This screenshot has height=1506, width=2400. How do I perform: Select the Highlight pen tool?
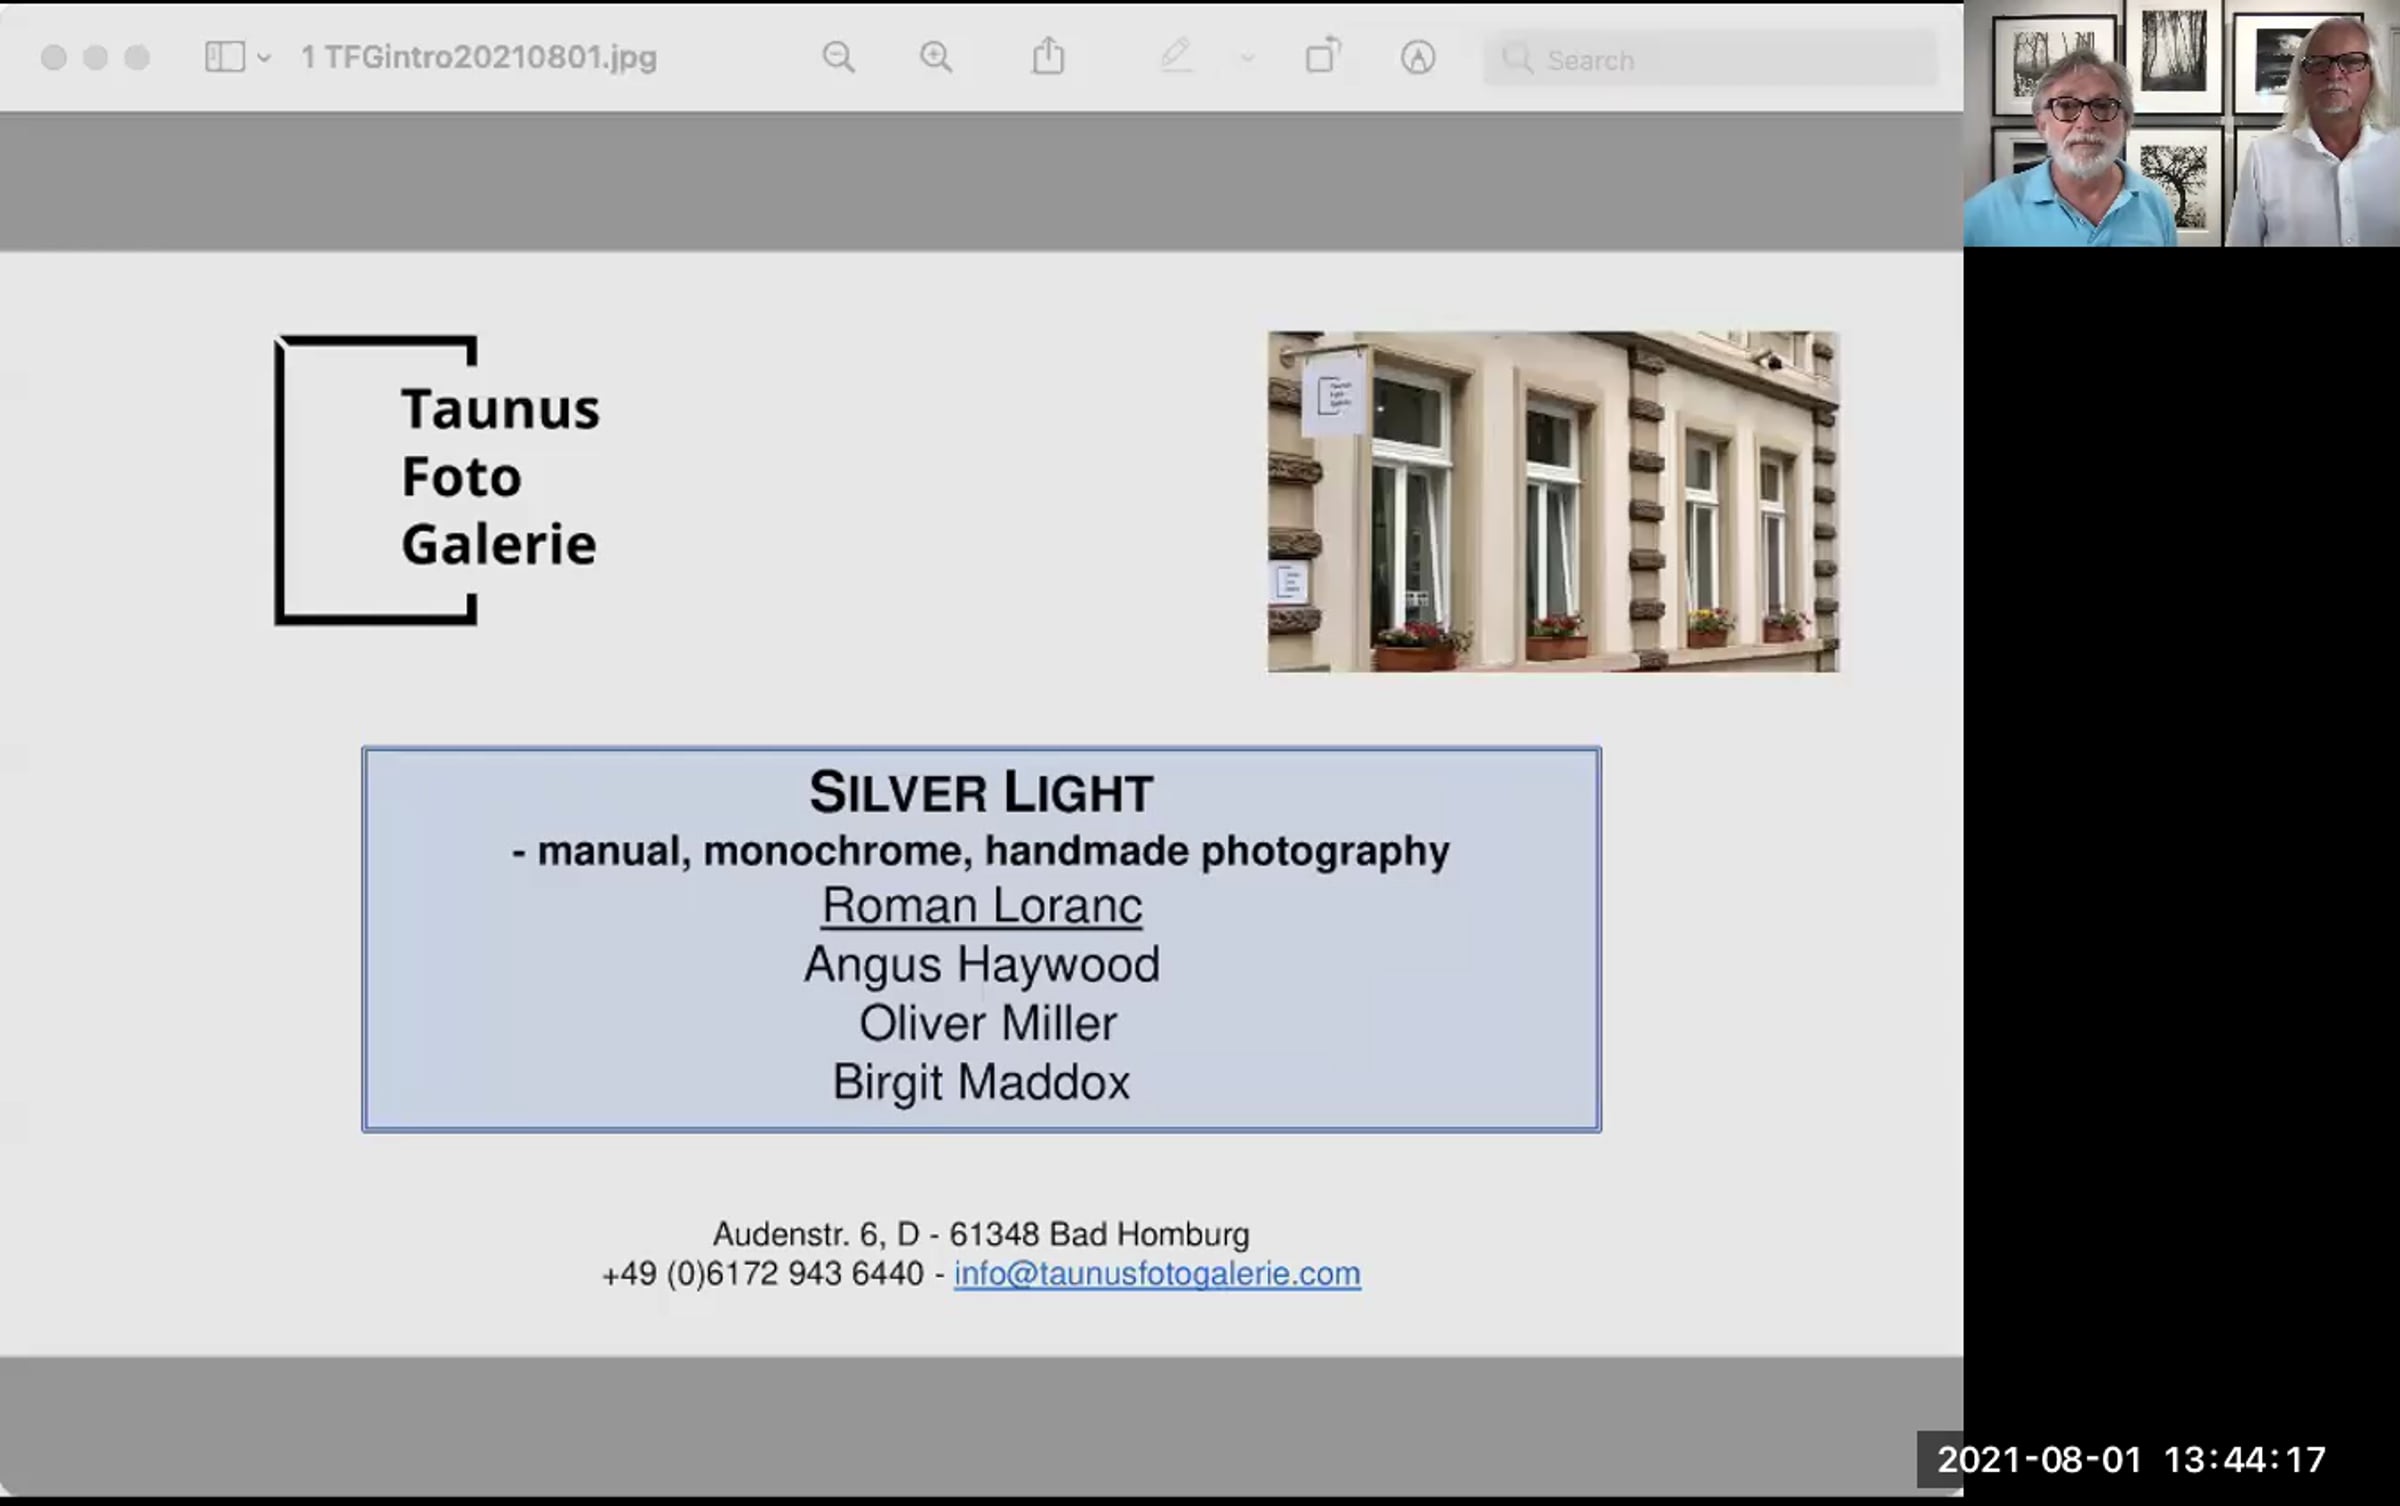pos(1176,56)
